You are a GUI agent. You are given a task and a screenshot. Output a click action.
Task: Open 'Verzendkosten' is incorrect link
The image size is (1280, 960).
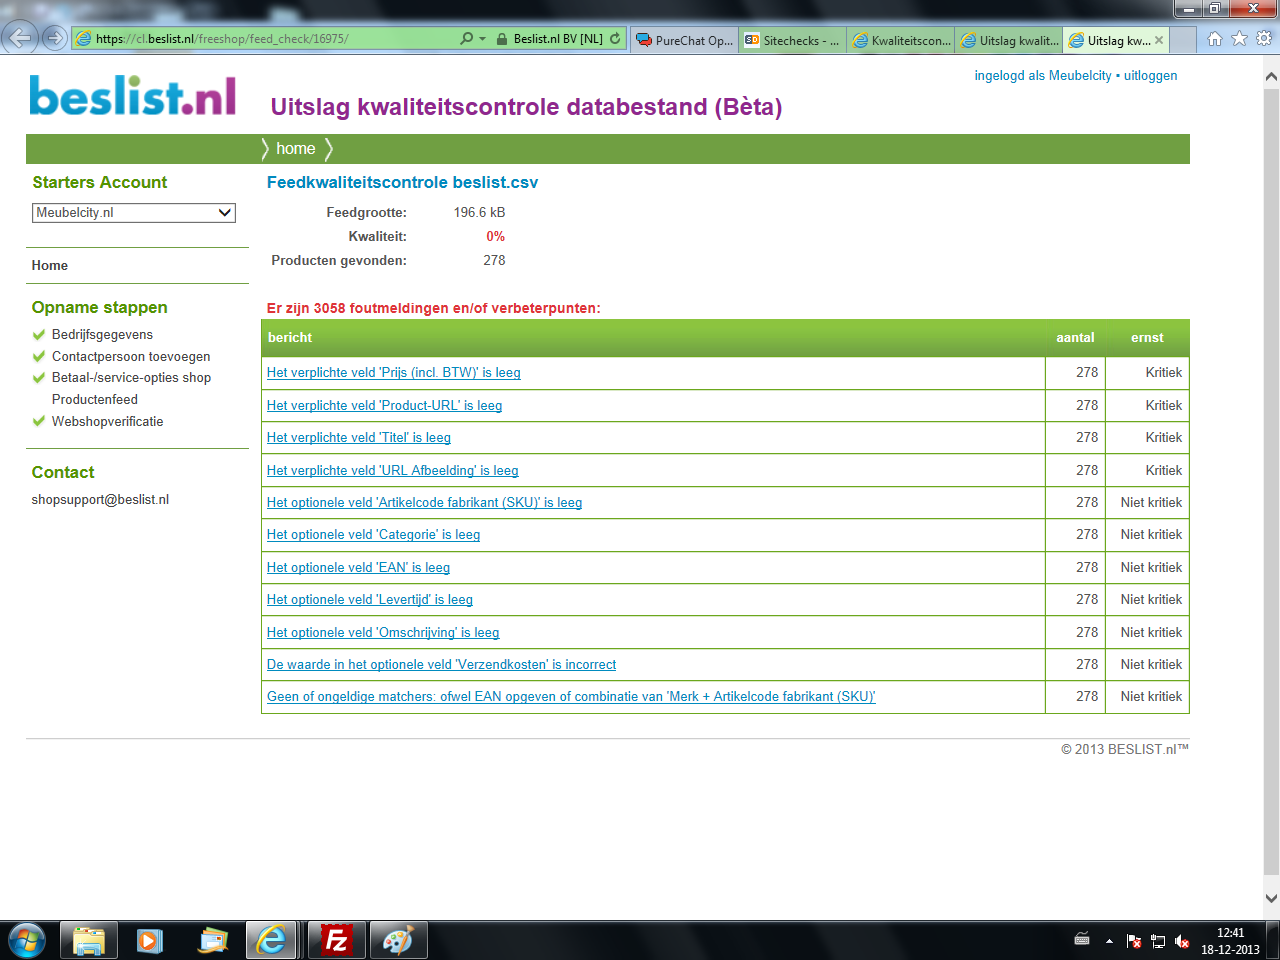[x=441, y=665]
